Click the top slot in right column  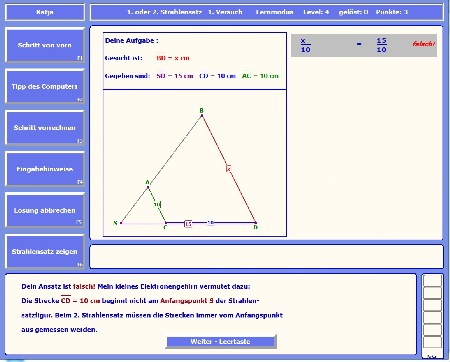click(x=432, y=280)
